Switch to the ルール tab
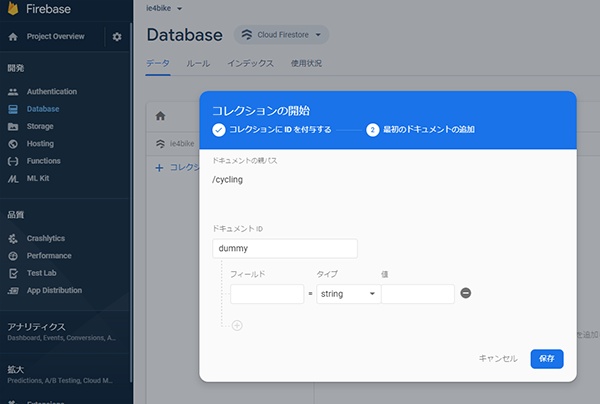Image resolution: width=600 pixels, height=404 pixels. (x=198, y=64)
